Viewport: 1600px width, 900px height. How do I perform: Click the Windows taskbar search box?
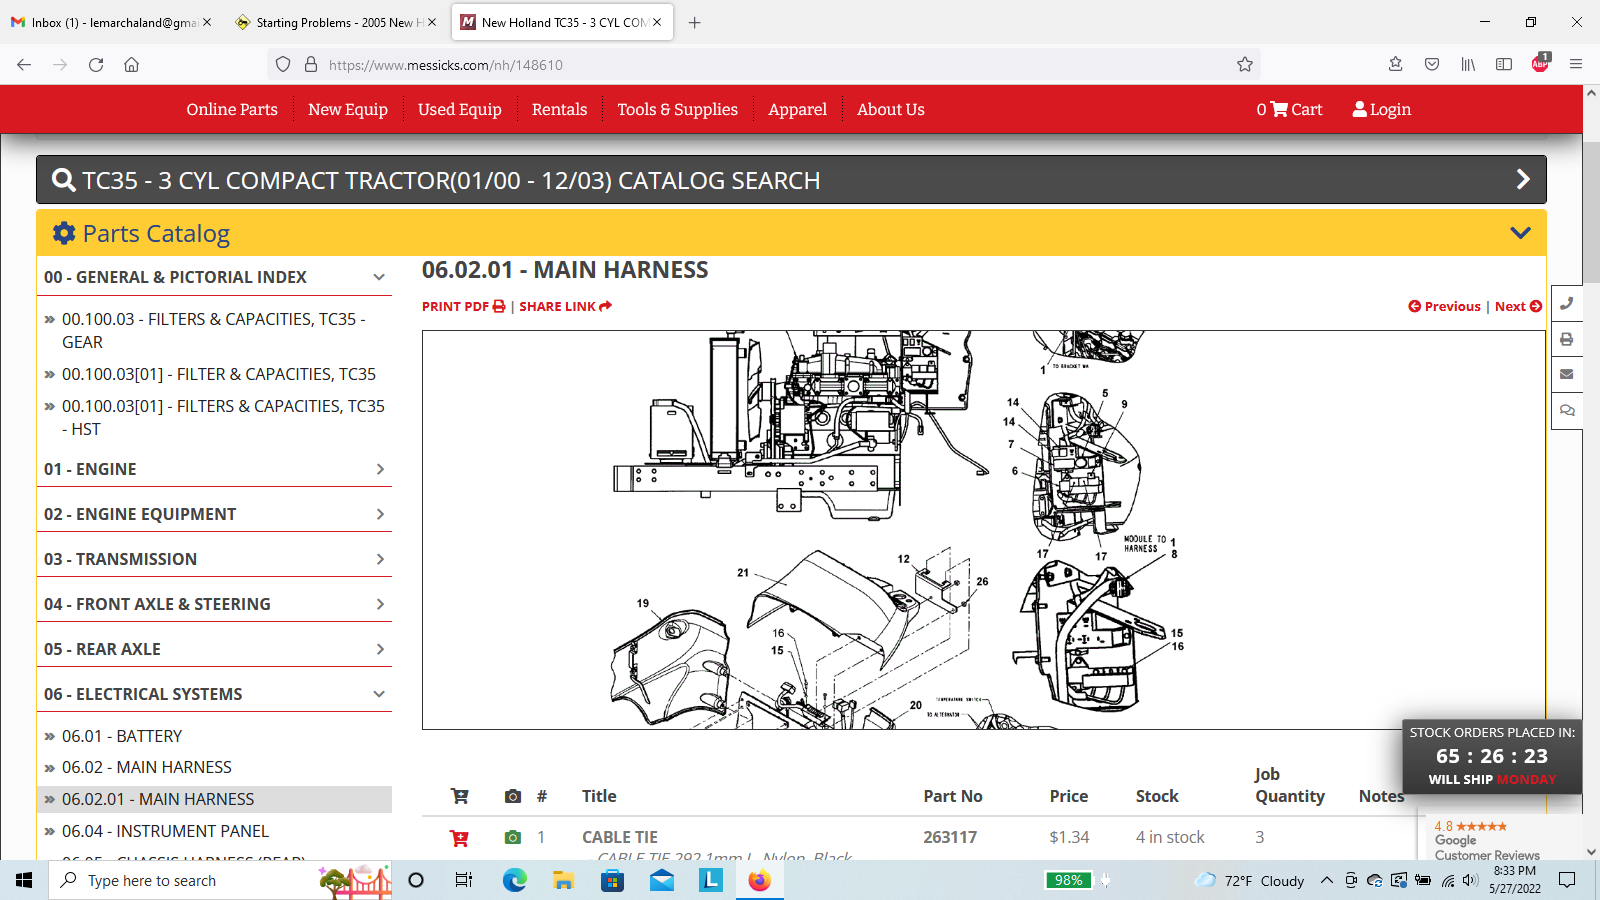[220, 880]
